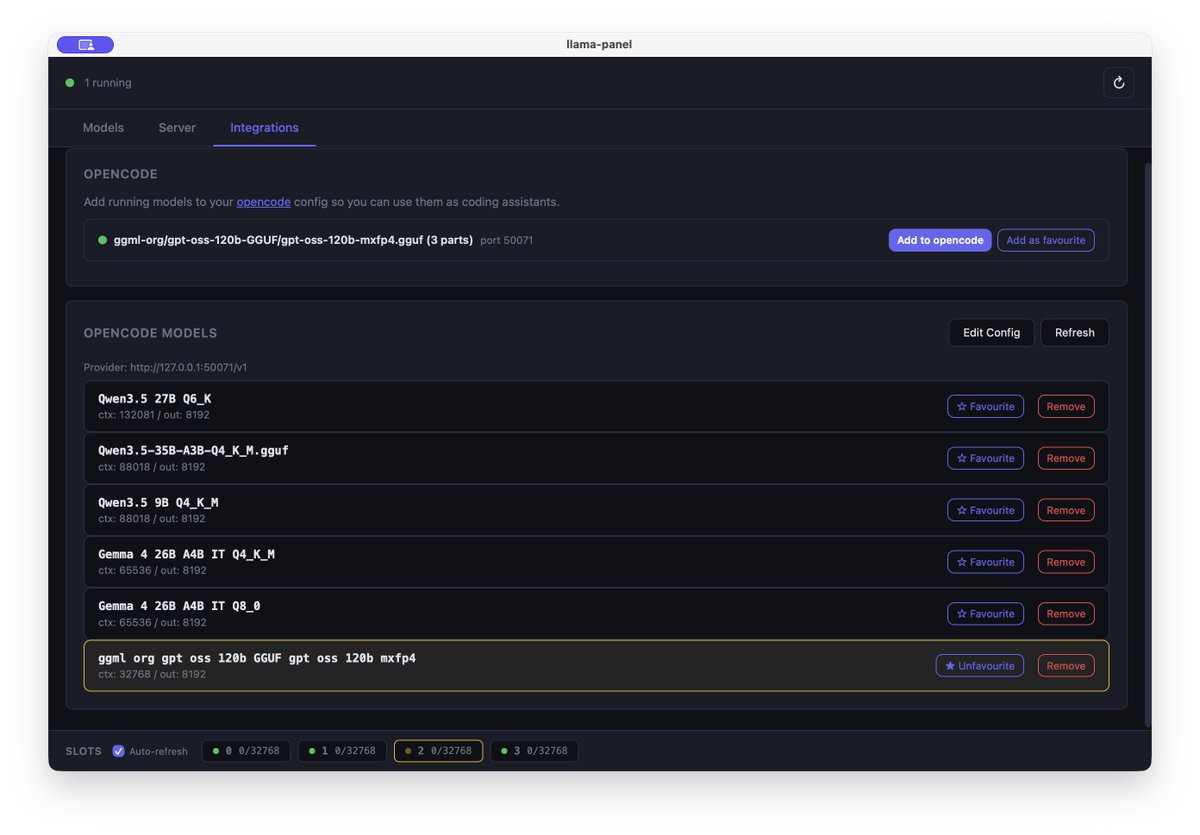1200x835 pixels.
Task: Remove Gemma 4 26B A4B IT Q4_K_M
Action: point(1066,562)
